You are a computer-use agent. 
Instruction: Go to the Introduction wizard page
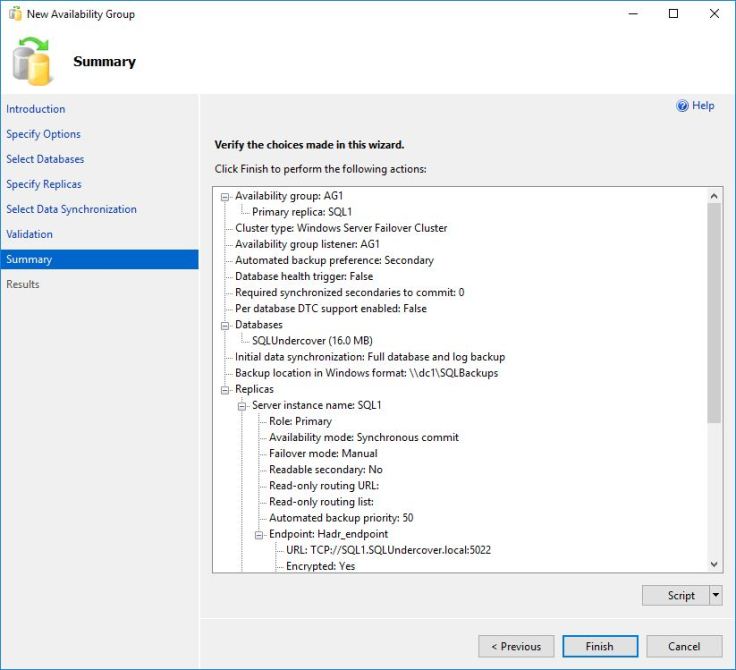(36, 109)
